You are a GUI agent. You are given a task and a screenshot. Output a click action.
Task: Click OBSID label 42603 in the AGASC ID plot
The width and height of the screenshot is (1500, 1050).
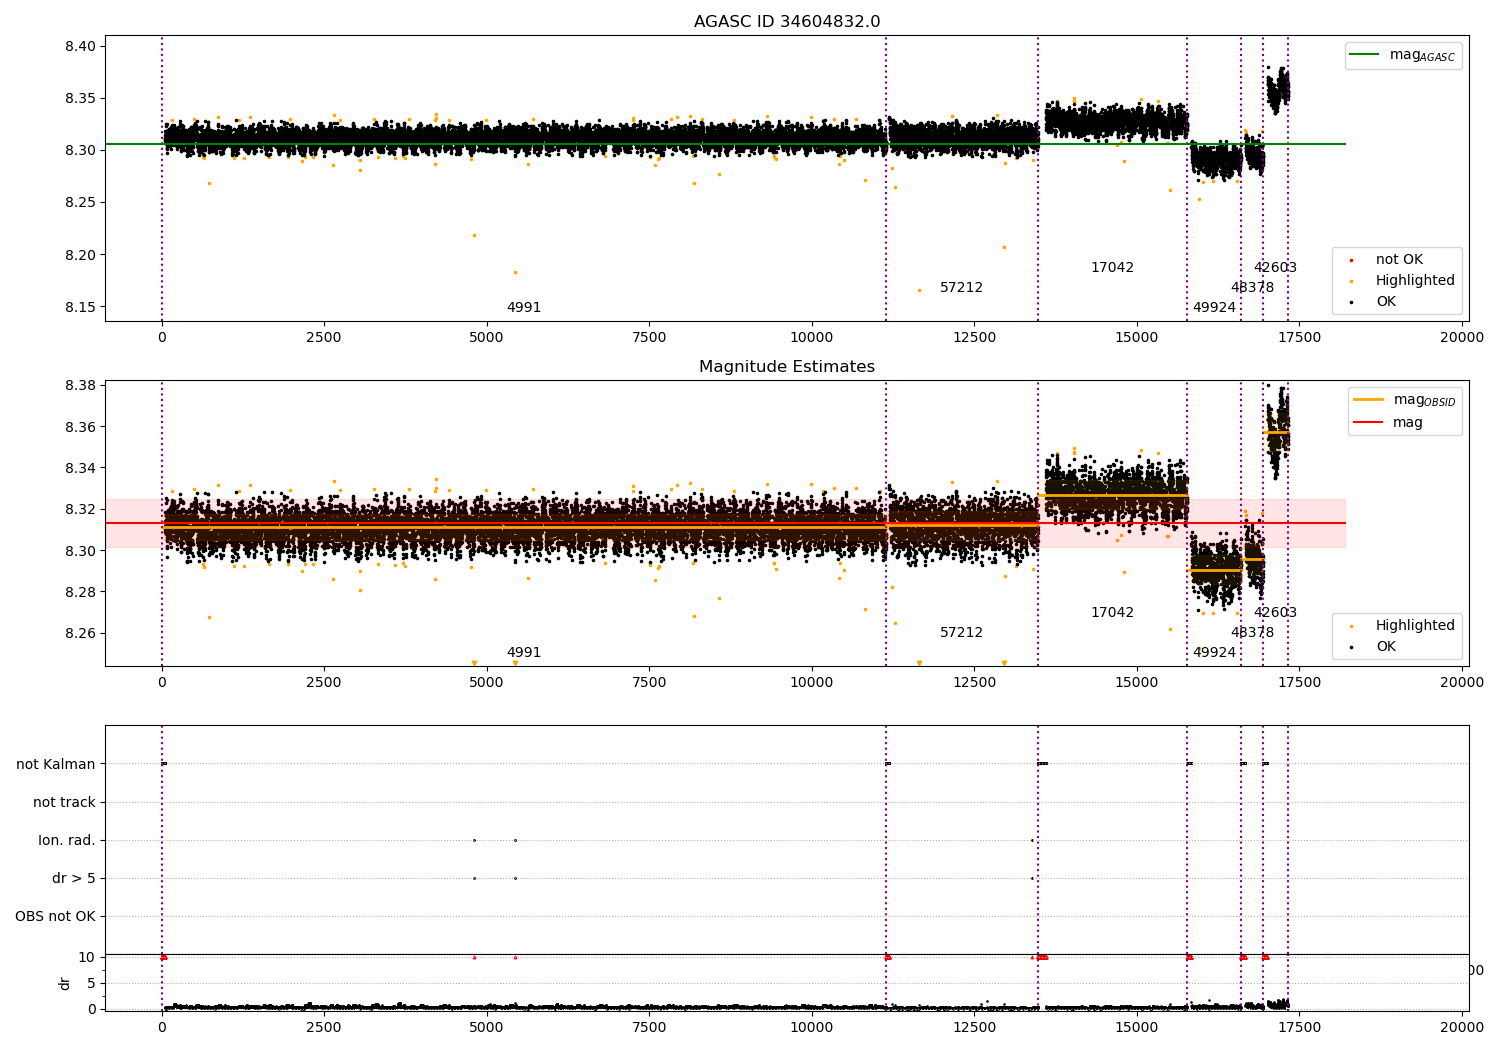pos(1275,268)
